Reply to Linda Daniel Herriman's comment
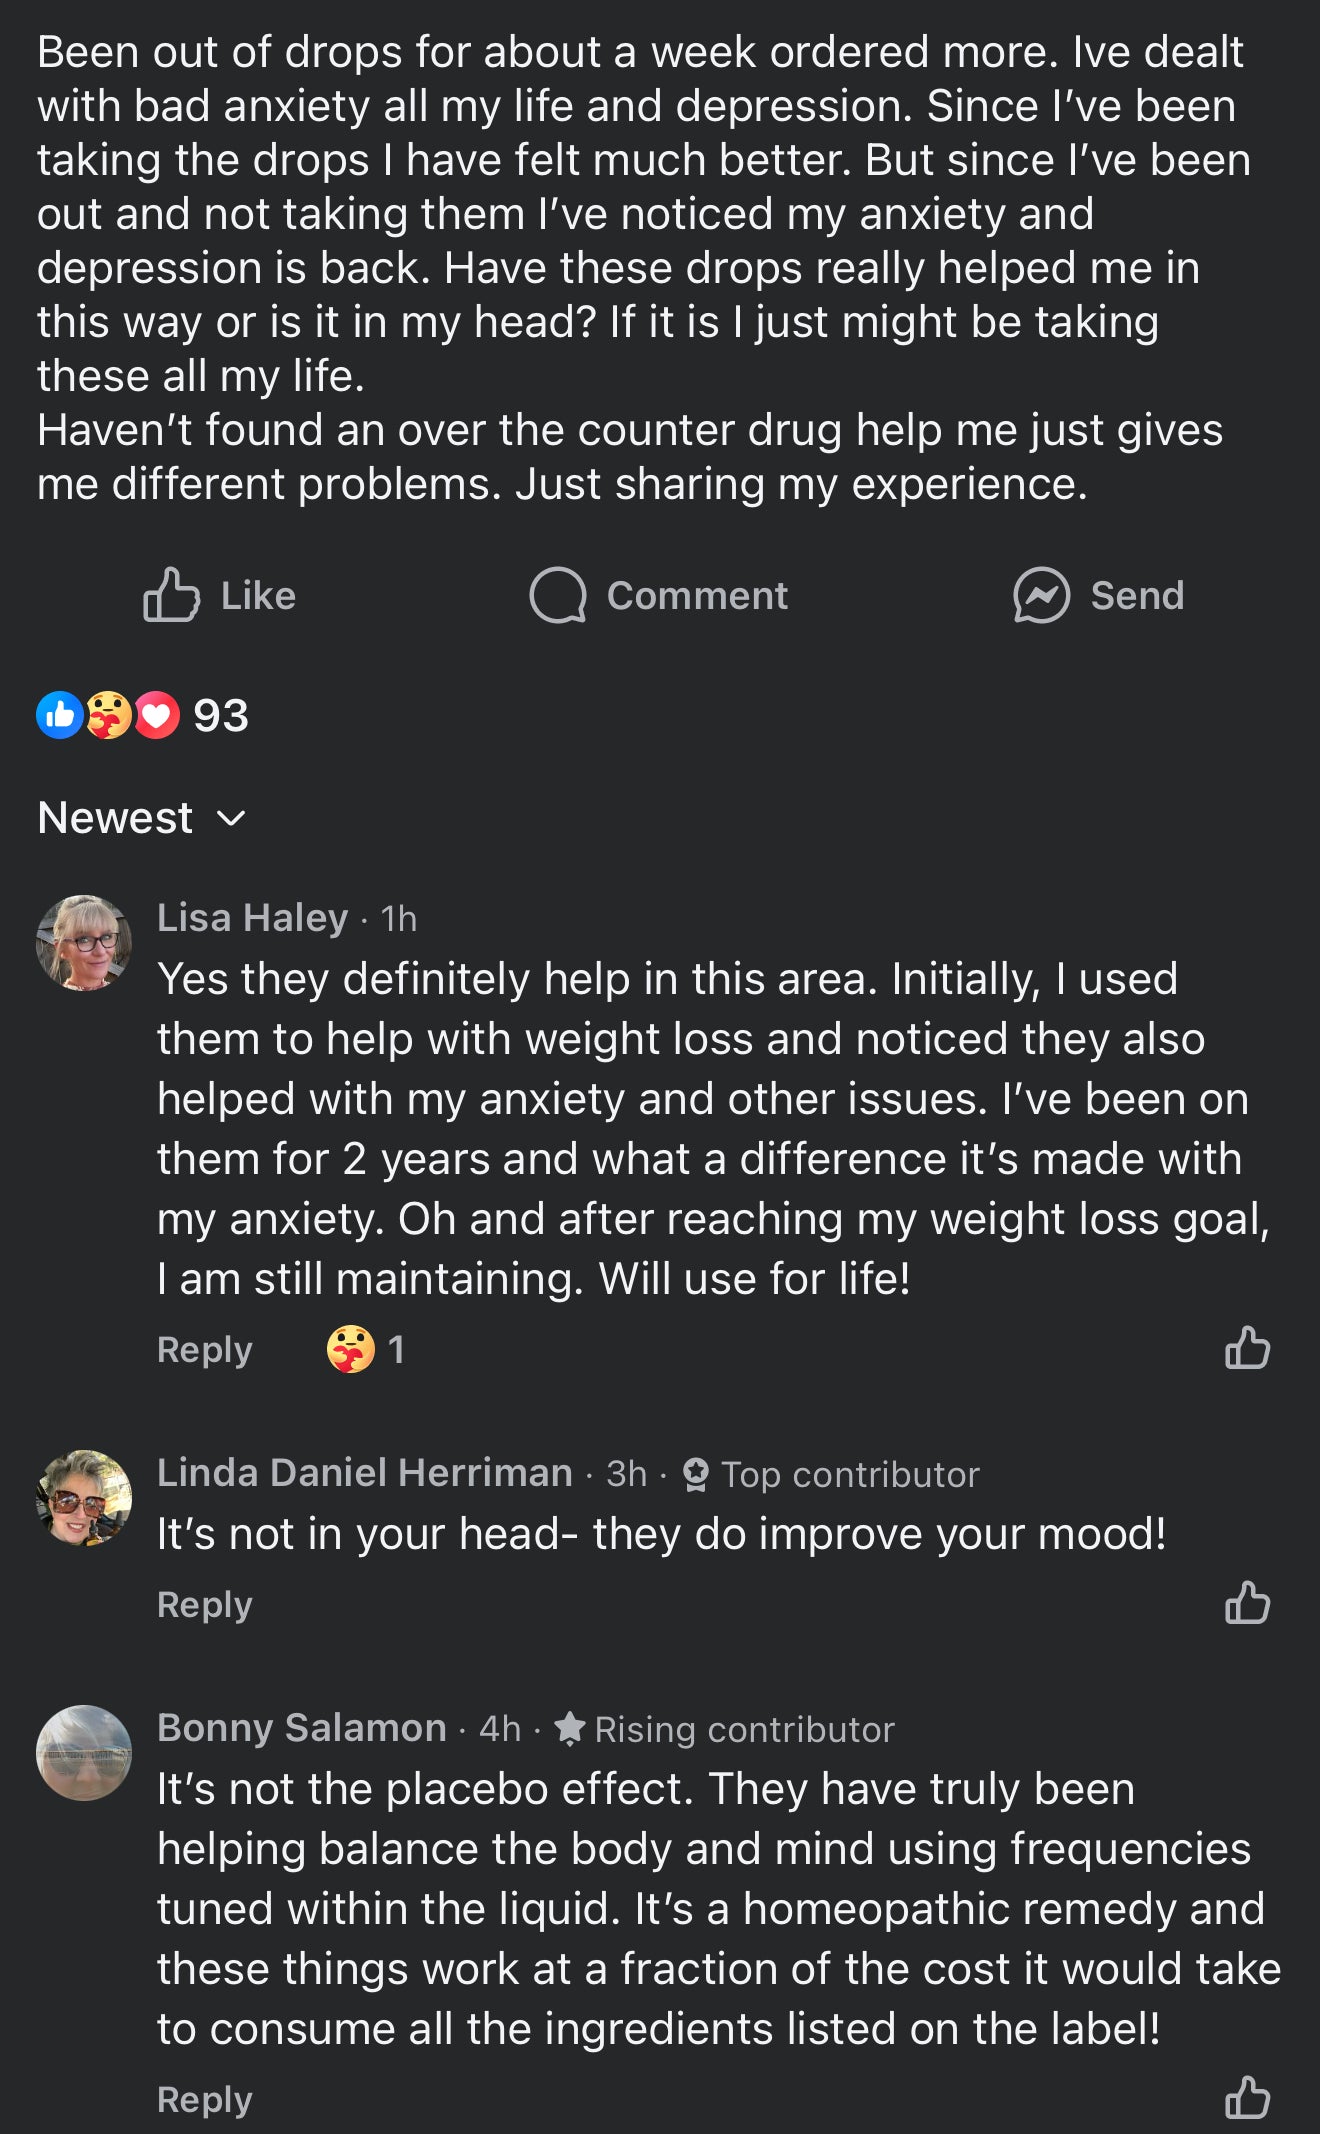This screenshot has width=1320, height=2134. coord(204,1605)
